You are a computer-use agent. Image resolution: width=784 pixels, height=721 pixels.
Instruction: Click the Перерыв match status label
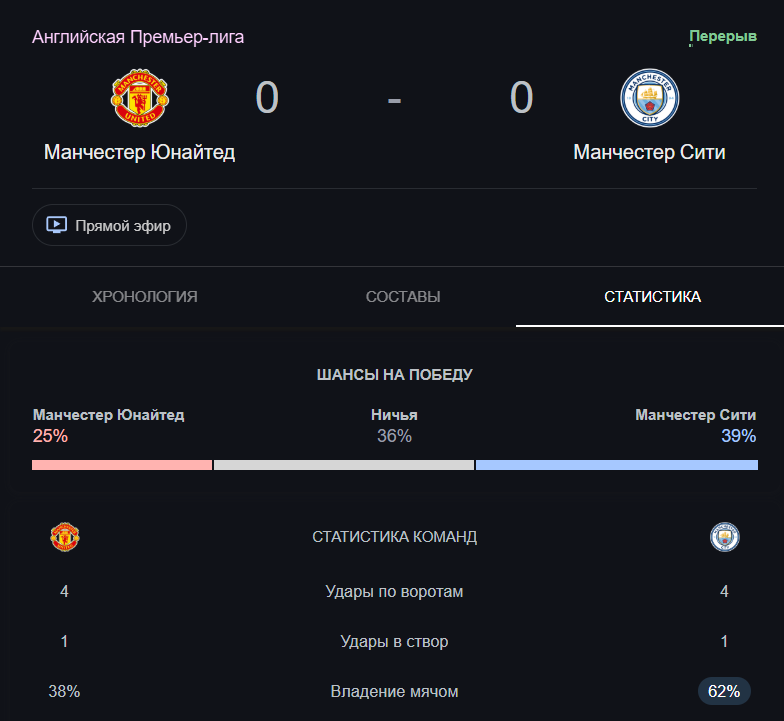point(722,36)
